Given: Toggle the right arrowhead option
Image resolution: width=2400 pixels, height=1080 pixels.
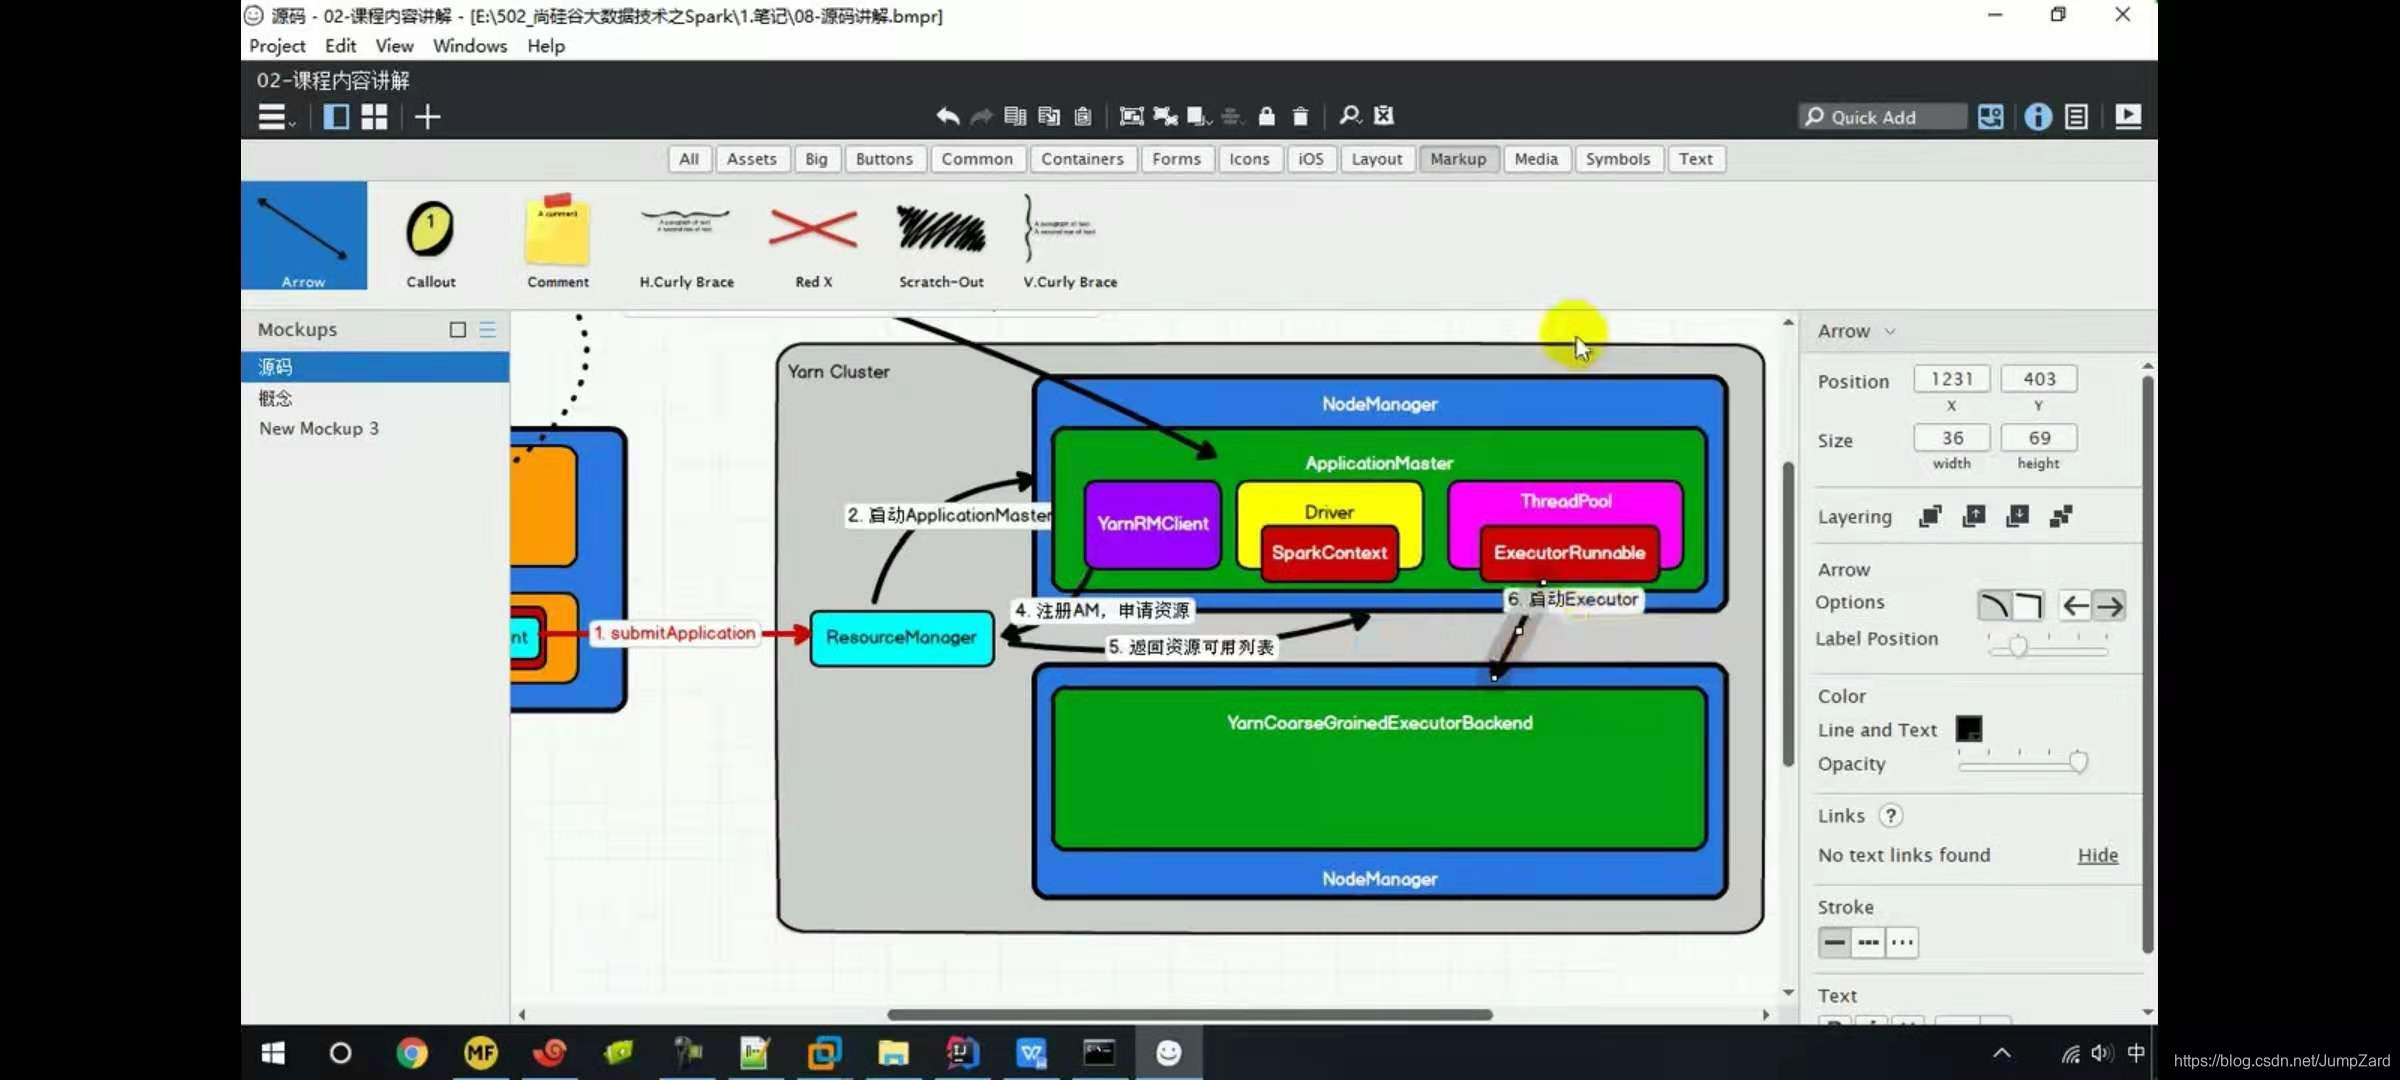Looking at the screenshot, I should [2109, 605].
